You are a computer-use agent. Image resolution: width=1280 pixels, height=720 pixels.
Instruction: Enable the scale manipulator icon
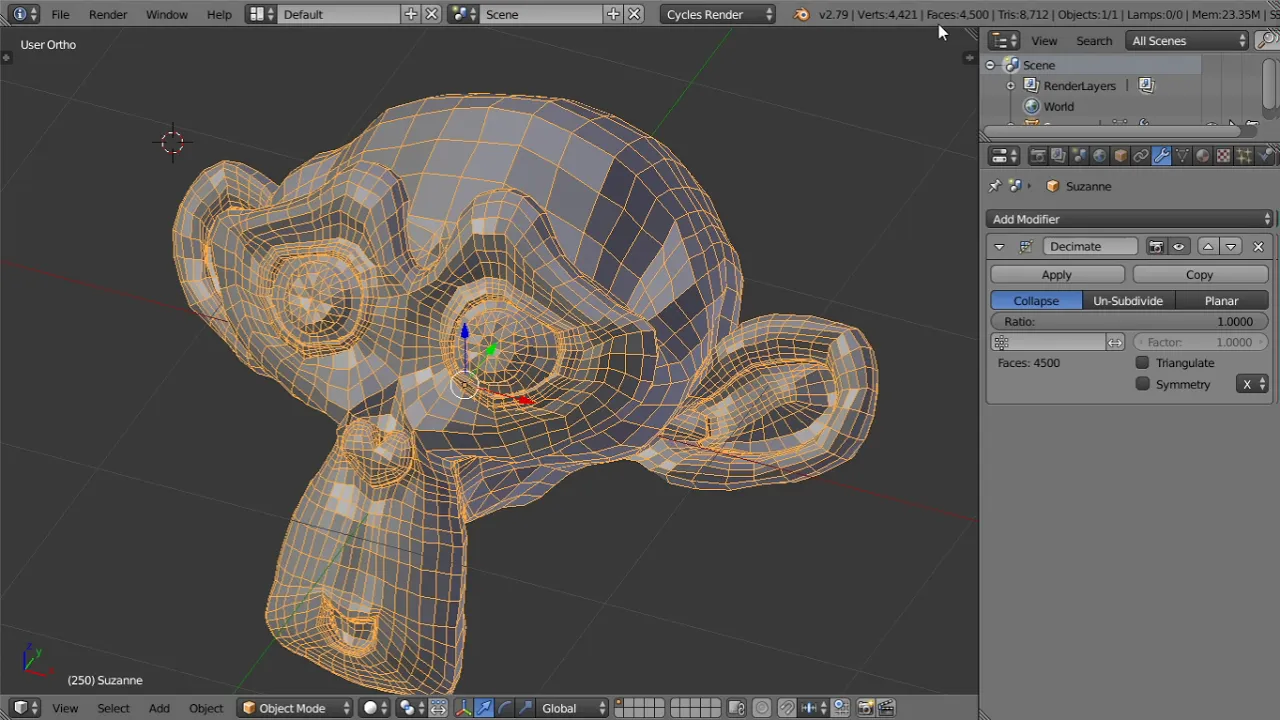pos(526,708)
